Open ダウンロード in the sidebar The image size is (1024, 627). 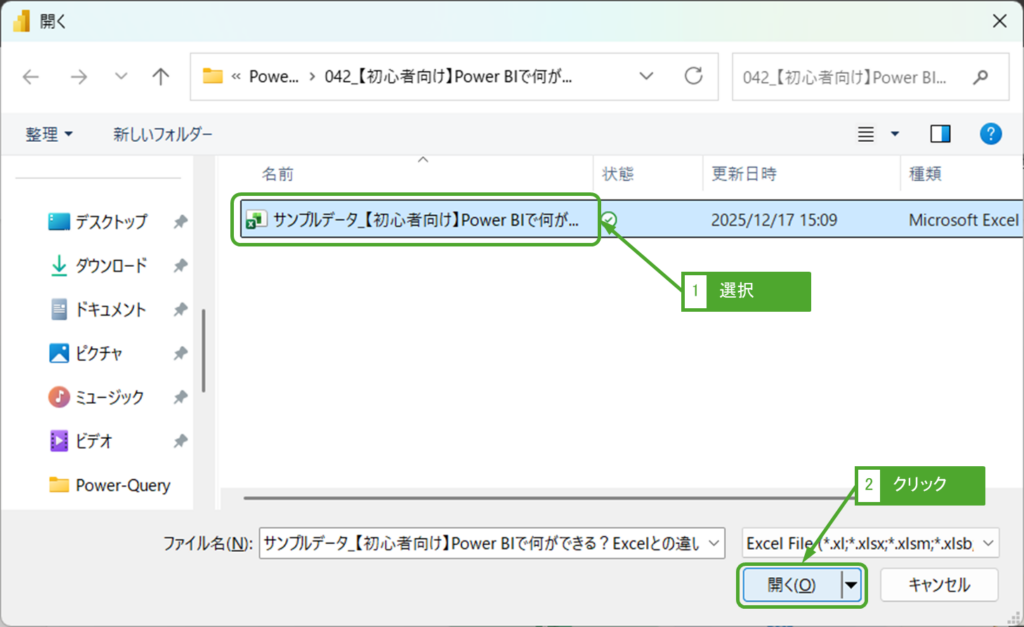[111, 265]
